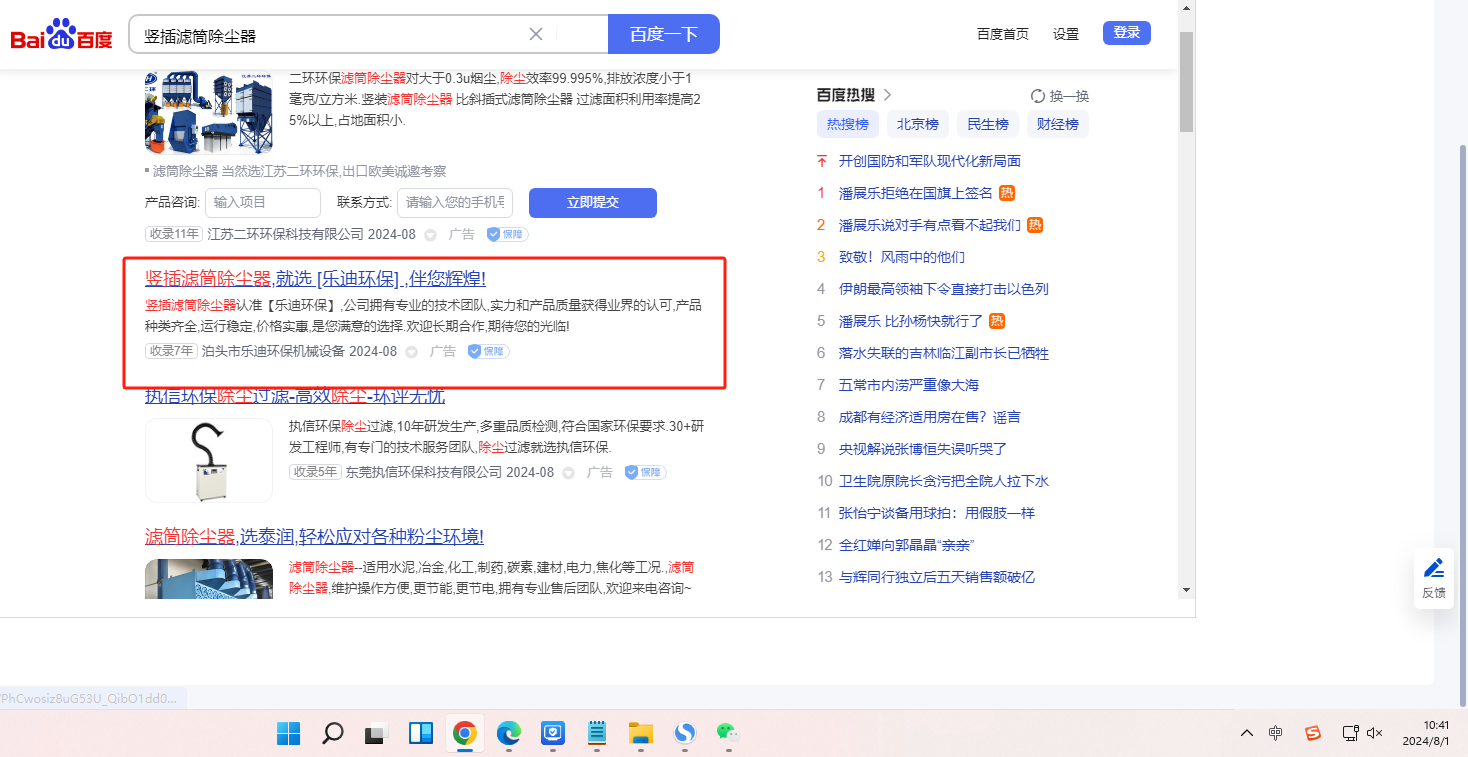Click the 输入项目 product inquiry field

(x=263, y=202)
